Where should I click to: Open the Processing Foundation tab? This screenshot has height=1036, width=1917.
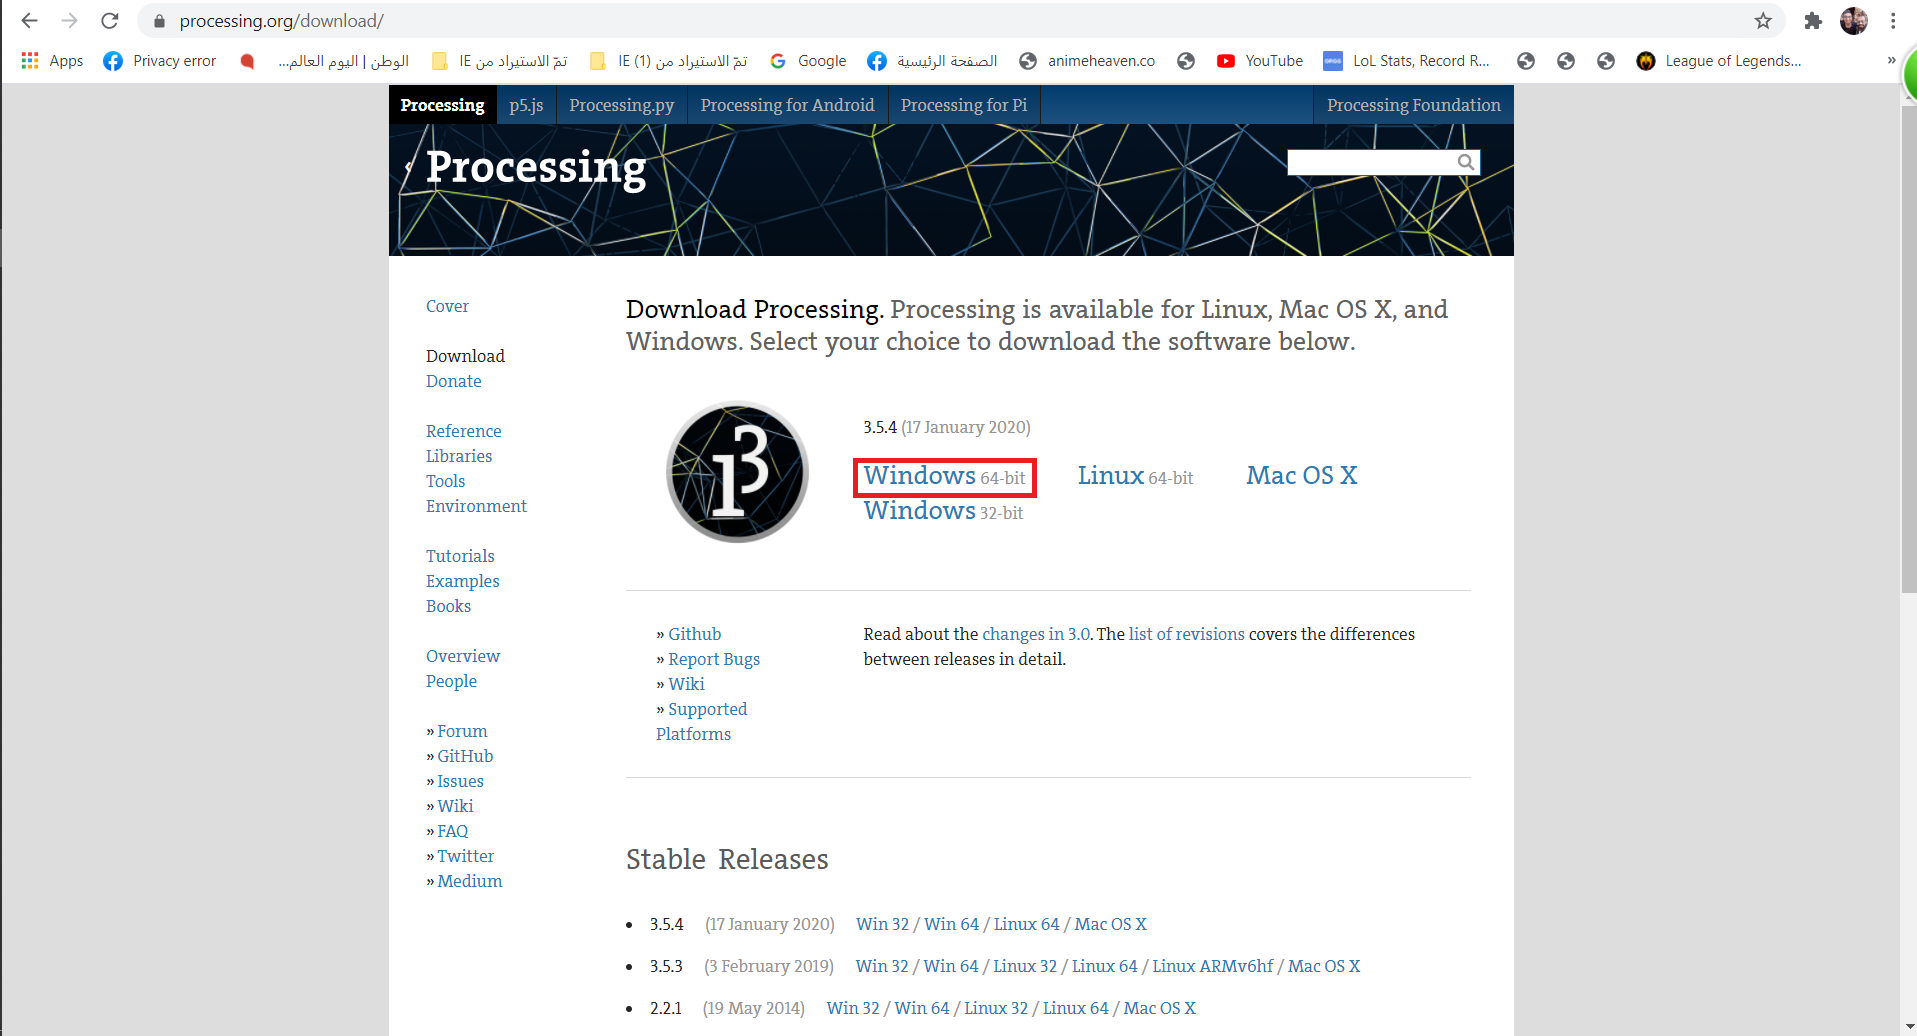click(1413, 105)
